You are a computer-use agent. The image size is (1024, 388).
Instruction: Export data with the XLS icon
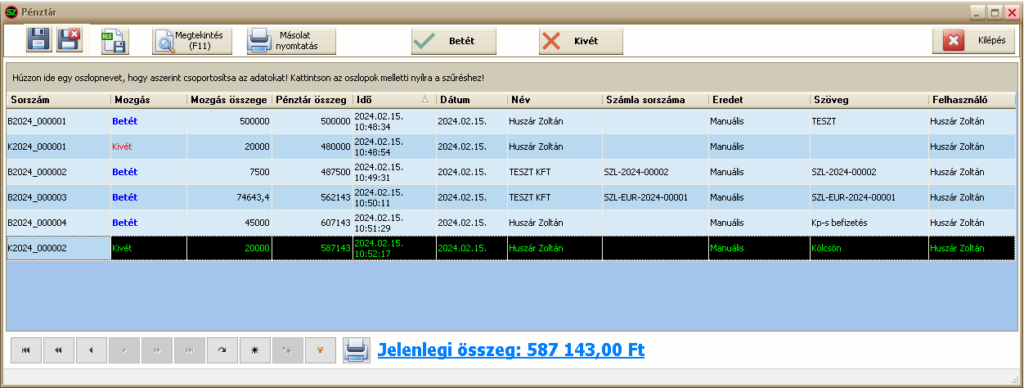114,40
